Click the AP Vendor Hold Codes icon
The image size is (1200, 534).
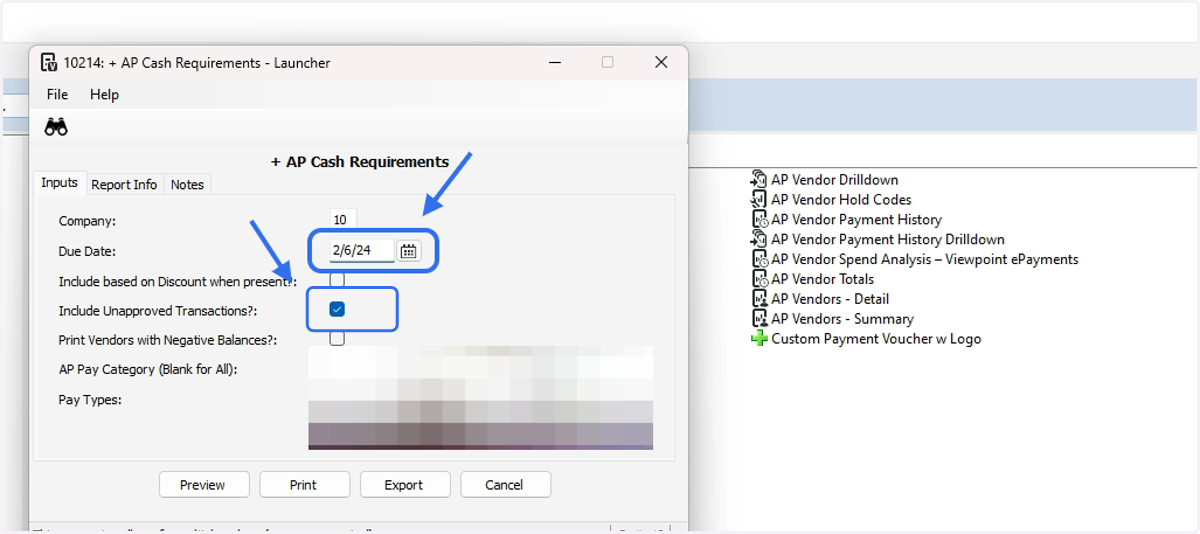758,200
